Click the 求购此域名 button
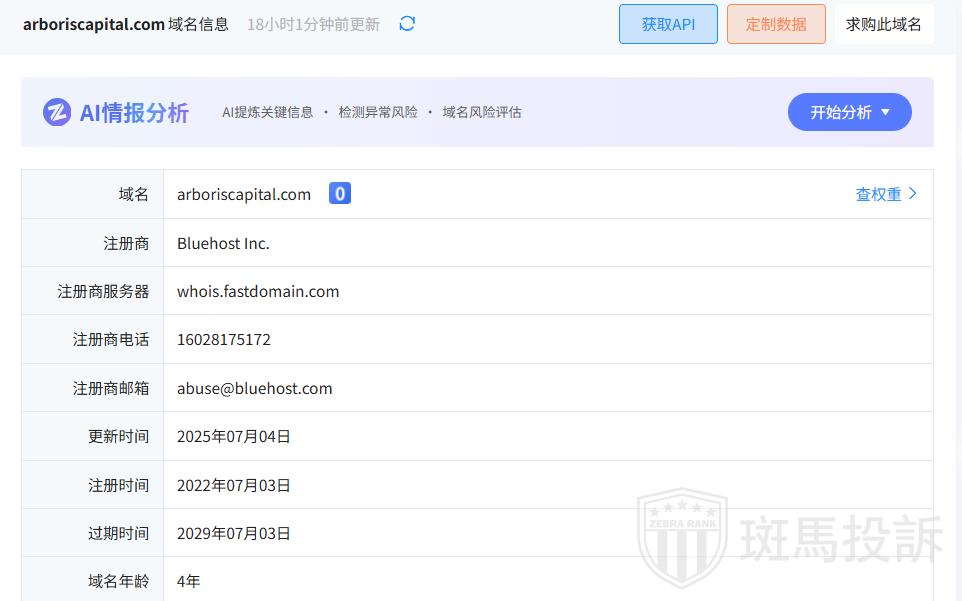Screen dimensions: 962x601 pyautogui.click(x=884, y=24)
